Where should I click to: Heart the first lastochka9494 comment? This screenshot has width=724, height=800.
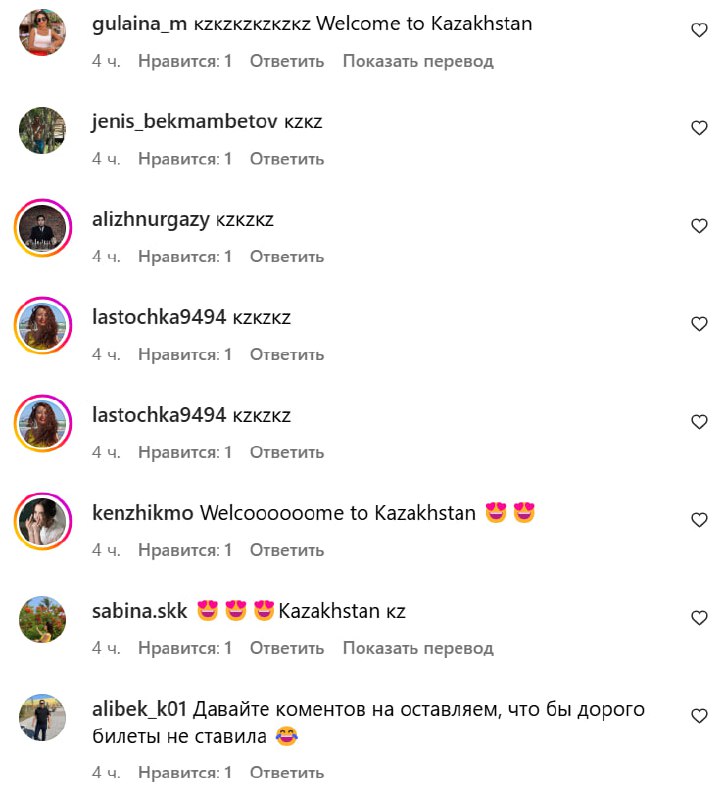point(699,323)
